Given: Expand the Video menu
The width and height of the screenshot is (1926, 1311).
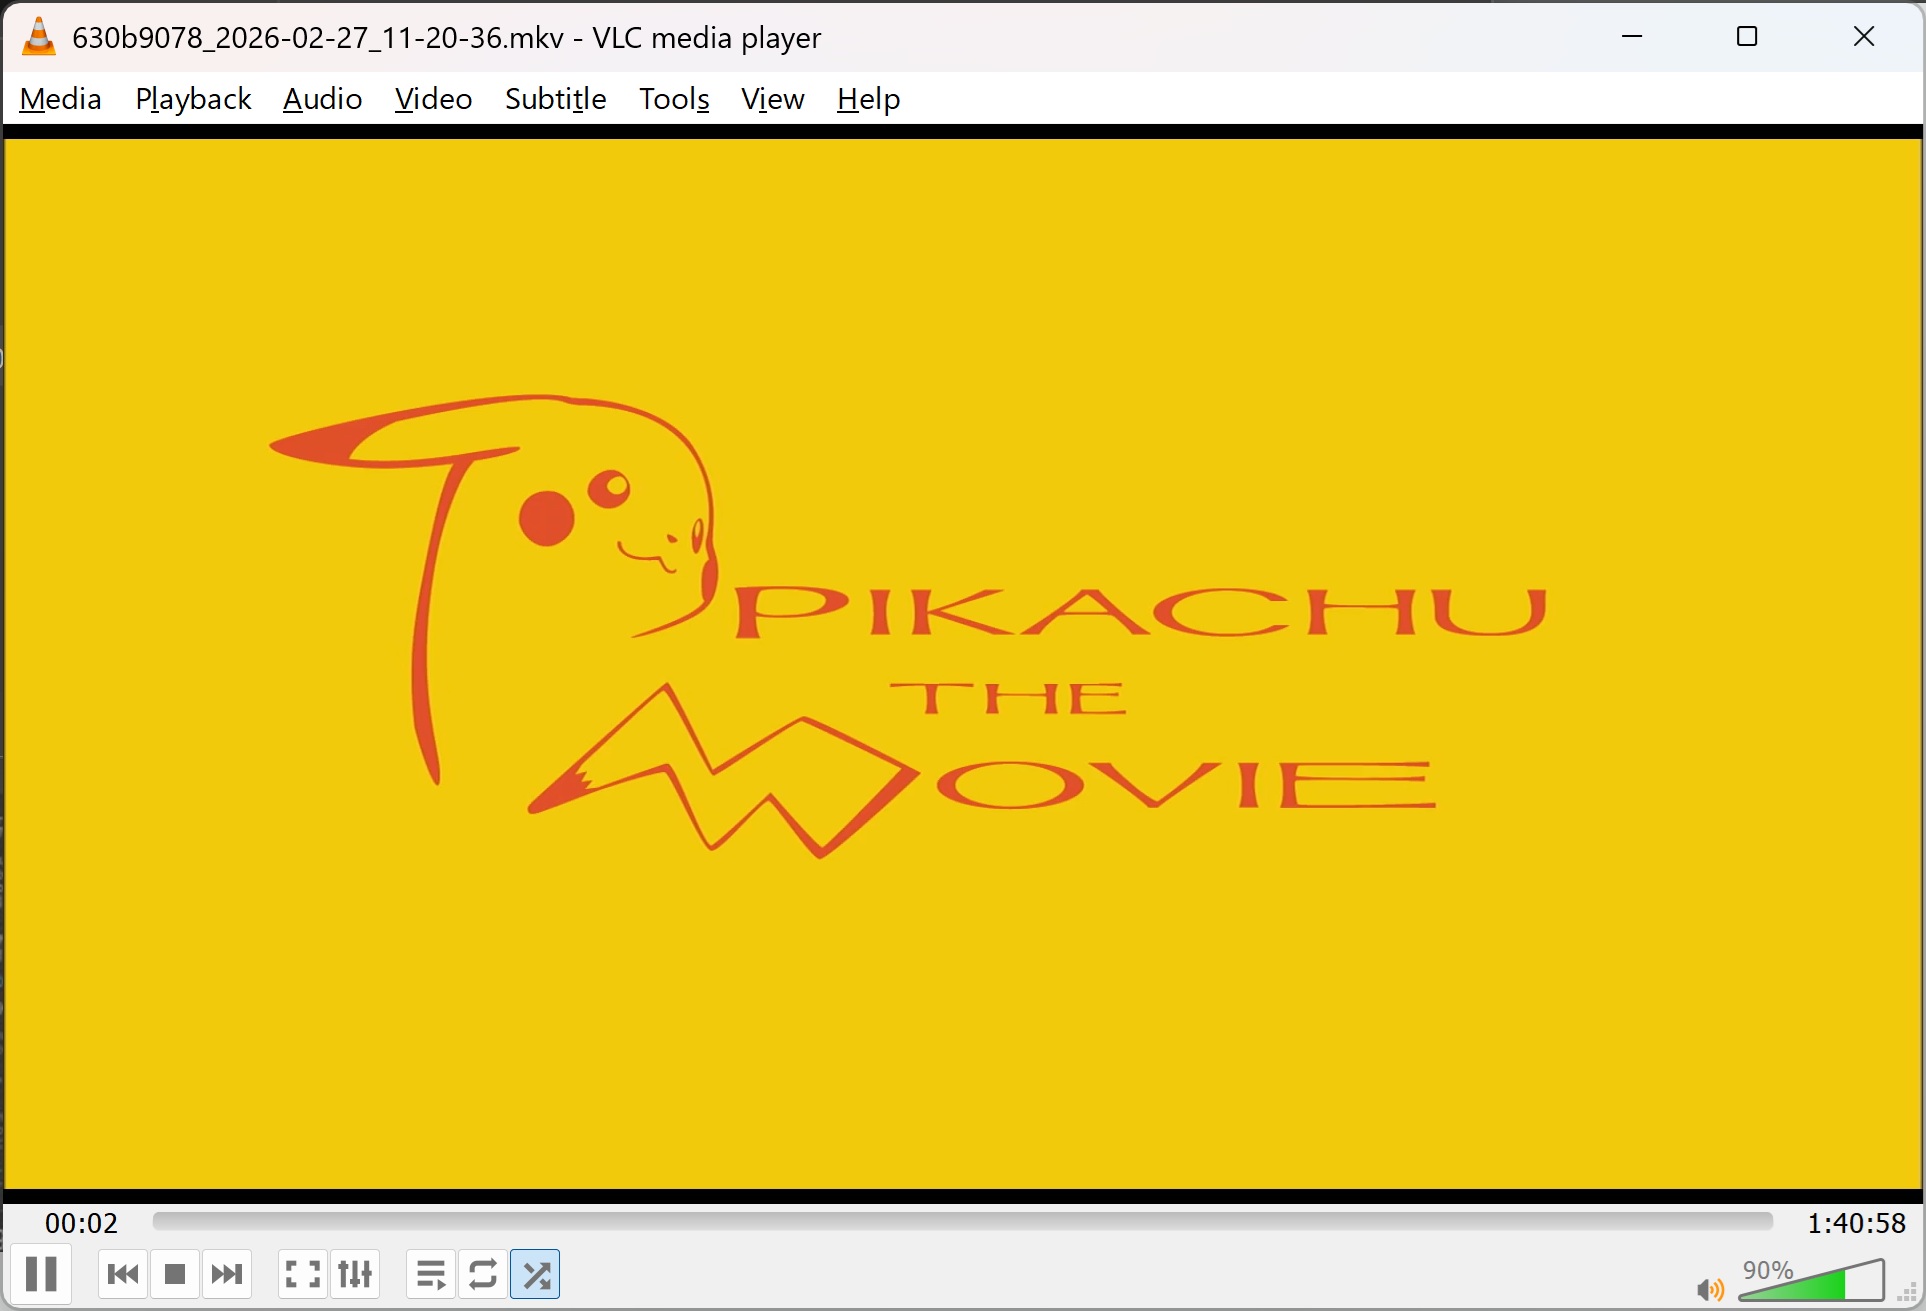Looking at the screenshot, I should point(433,99).
